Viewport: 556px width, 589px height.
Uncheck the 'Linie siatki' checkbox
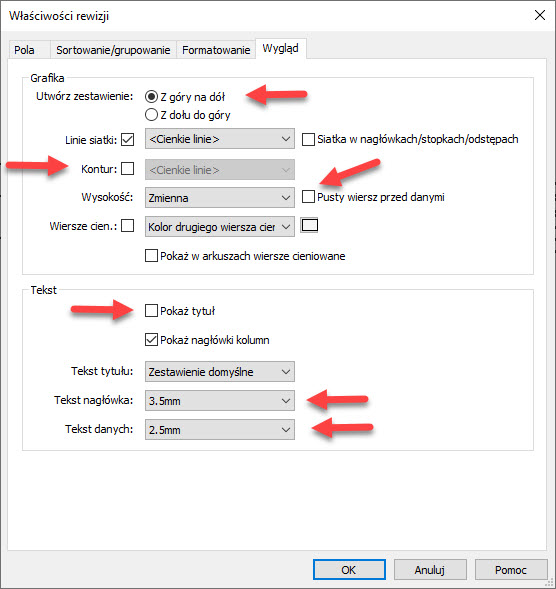128,140
